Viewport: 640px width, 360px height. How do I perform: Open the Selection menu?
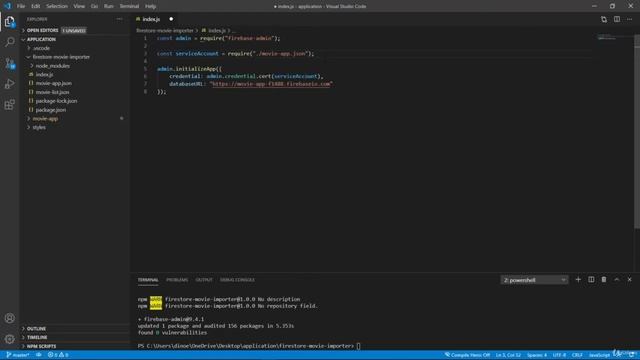point(57,6)
